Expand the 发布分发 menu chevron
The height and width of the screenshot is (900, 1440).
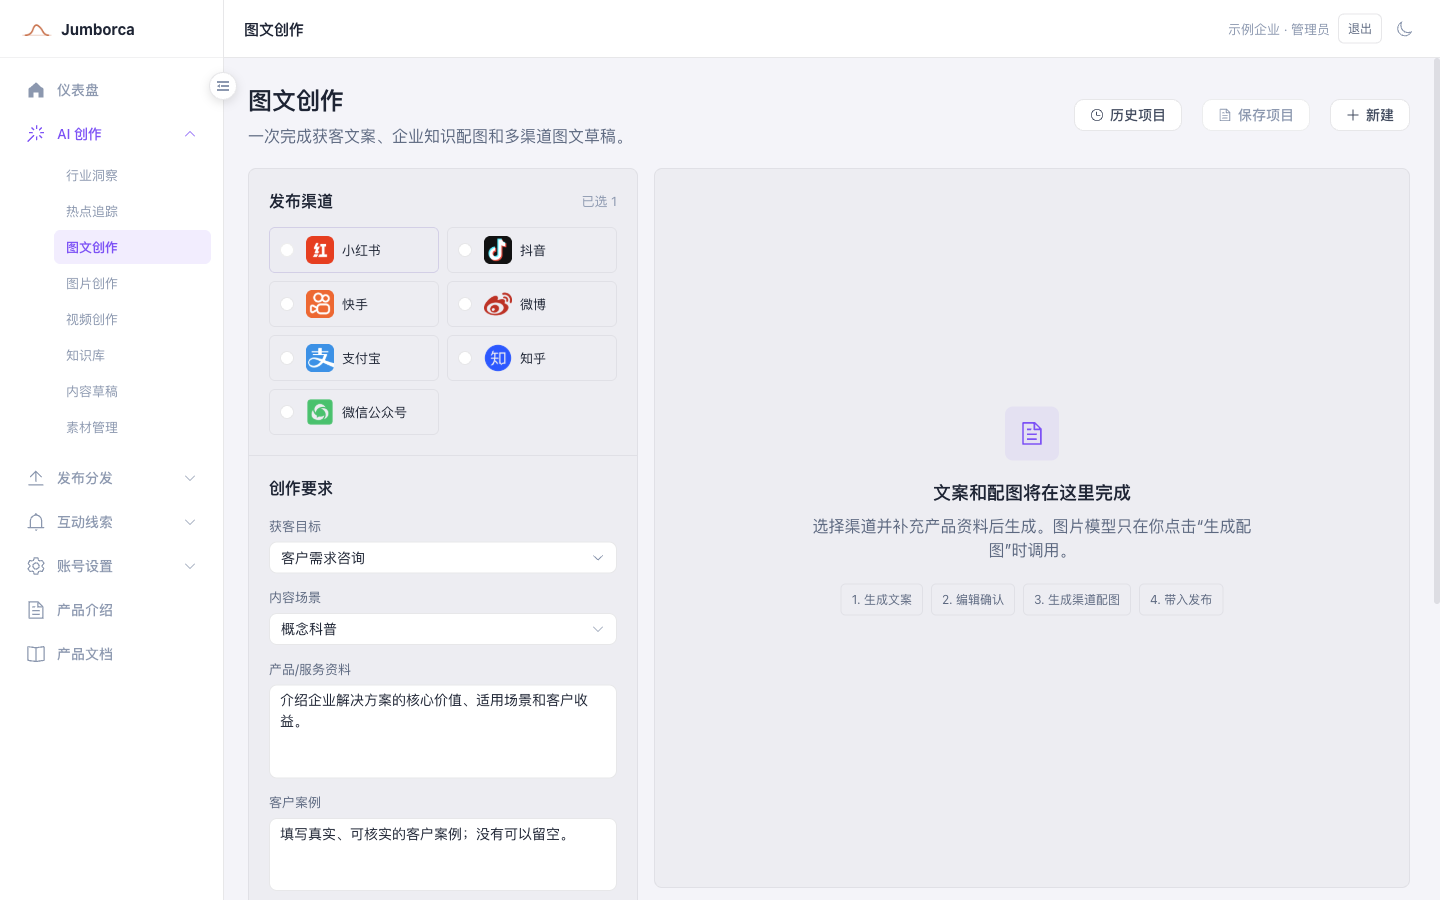click(190, 478)
